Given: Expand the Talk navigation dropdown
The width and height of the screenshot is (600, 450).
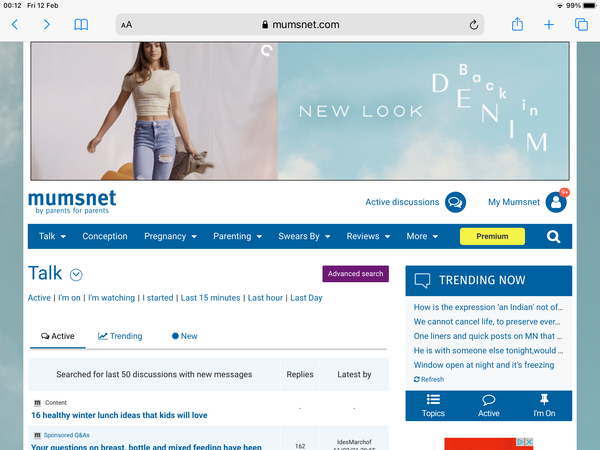Looking at the screenshot, I should pos(52,237).
